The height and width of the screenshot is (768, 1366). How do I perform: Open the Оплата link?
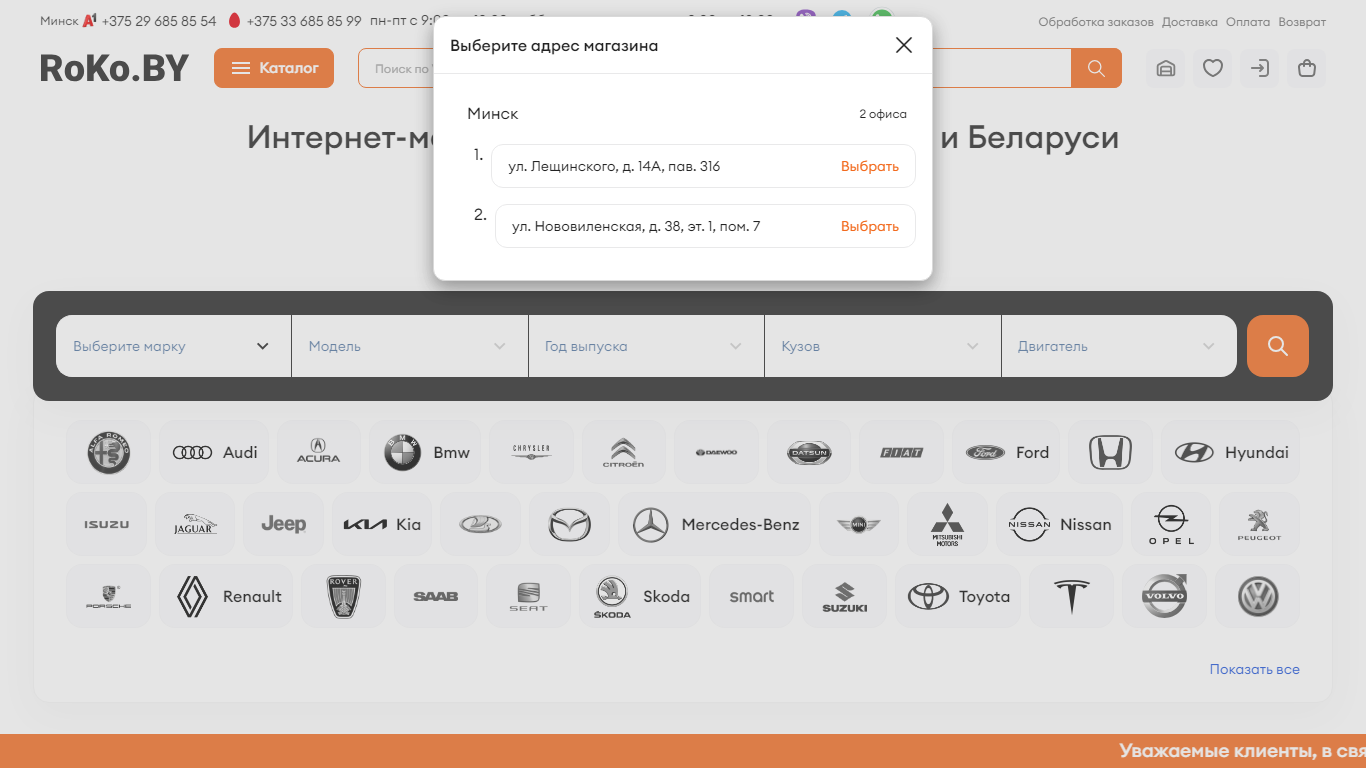coord(1248,21)
